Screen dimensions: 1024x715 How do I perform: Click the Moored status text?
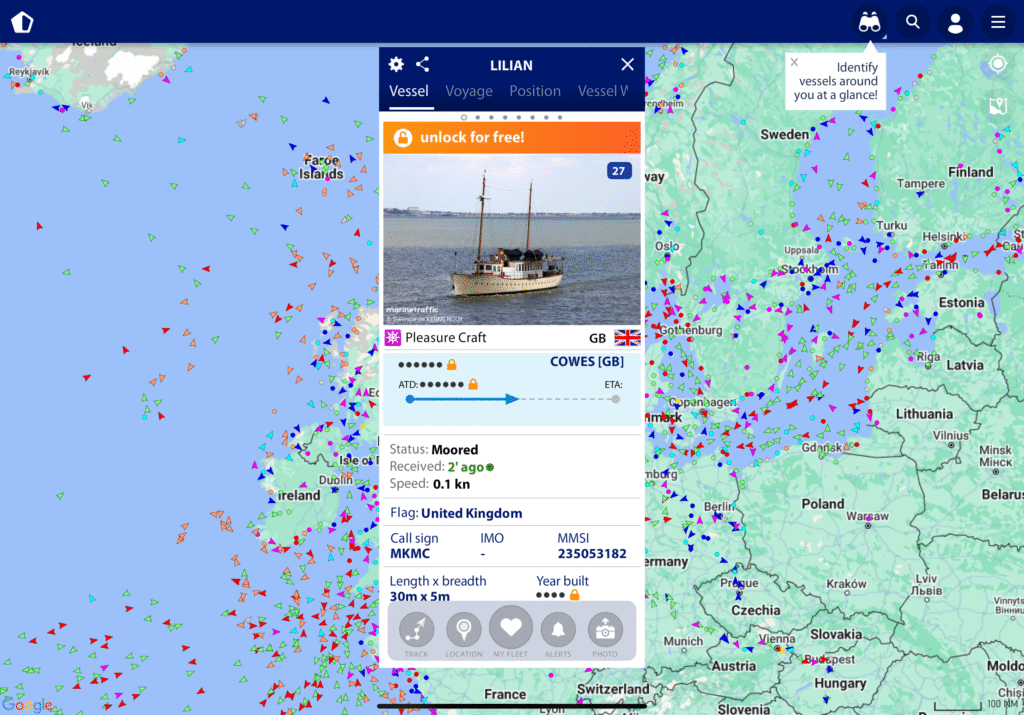coord(455,450)
